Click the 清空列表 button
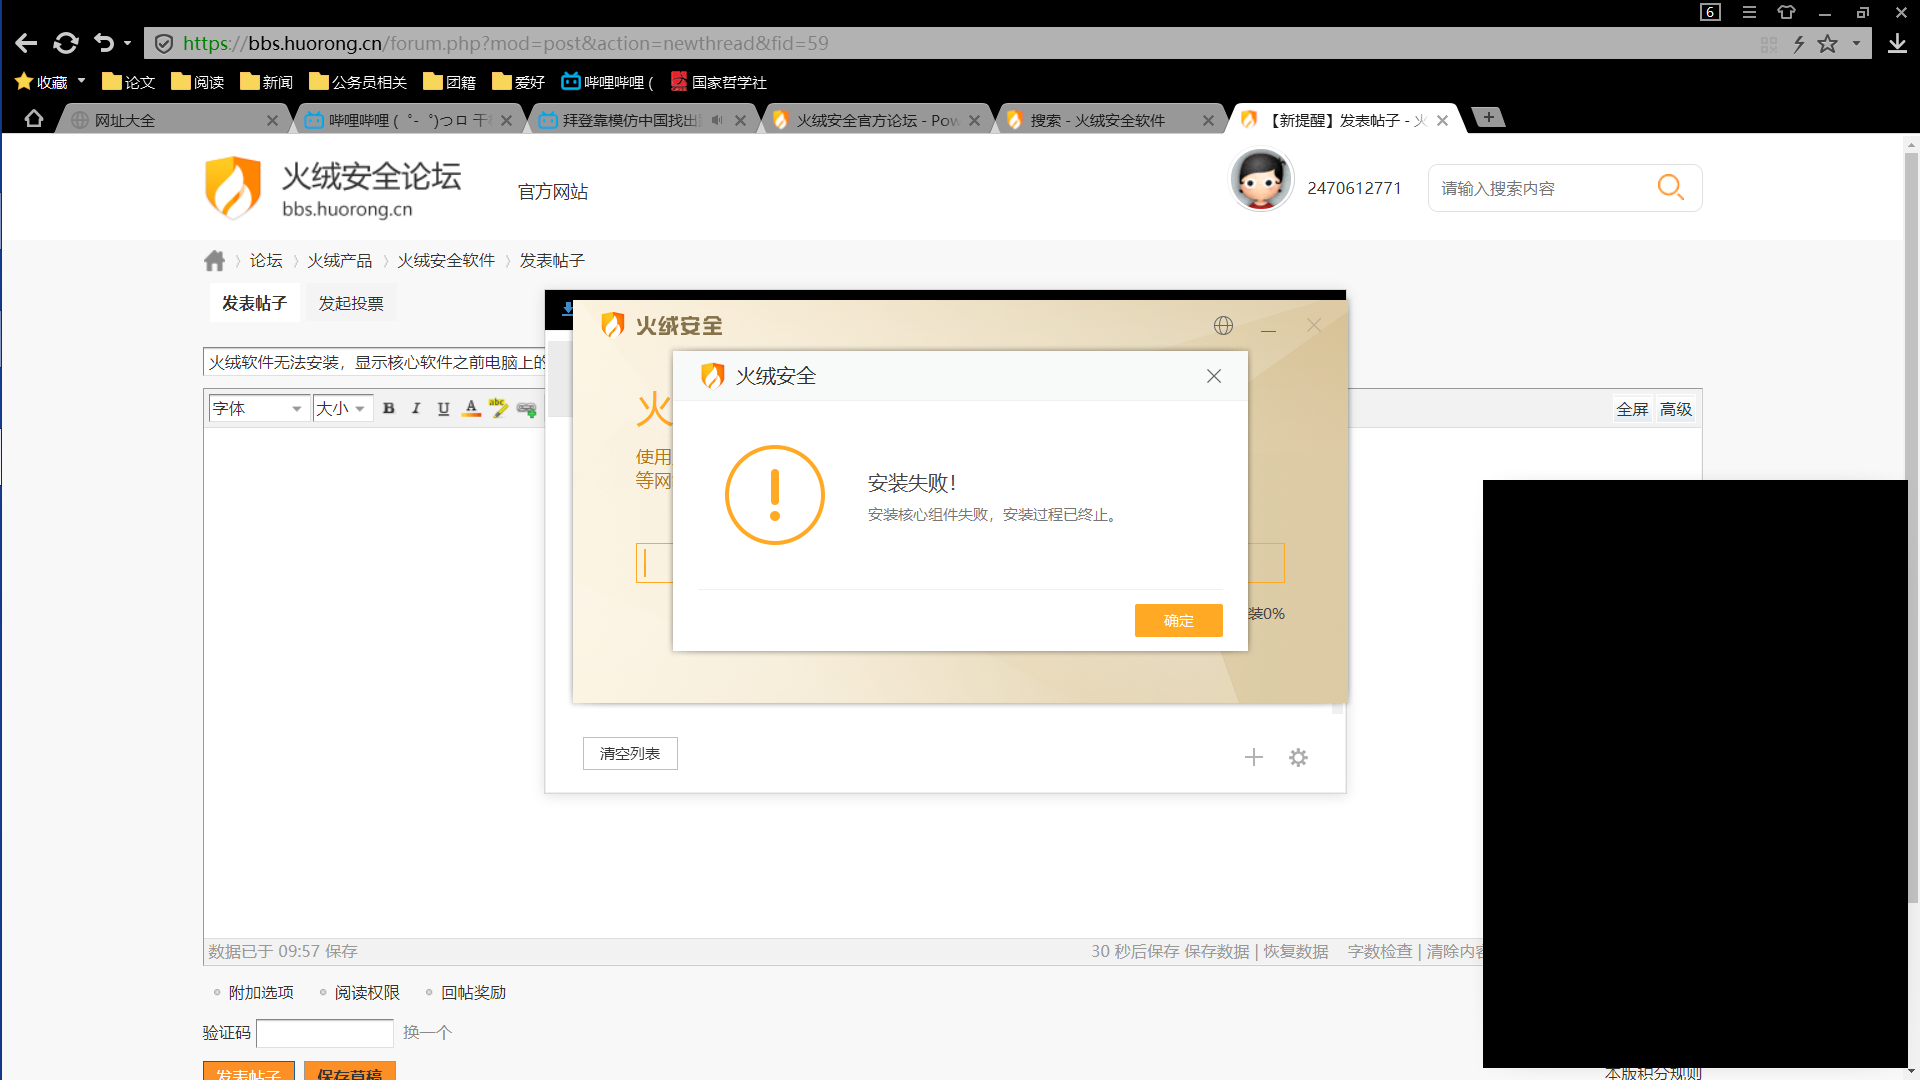This screenshot has height=1080, width=1920. [x=630, y=753]
